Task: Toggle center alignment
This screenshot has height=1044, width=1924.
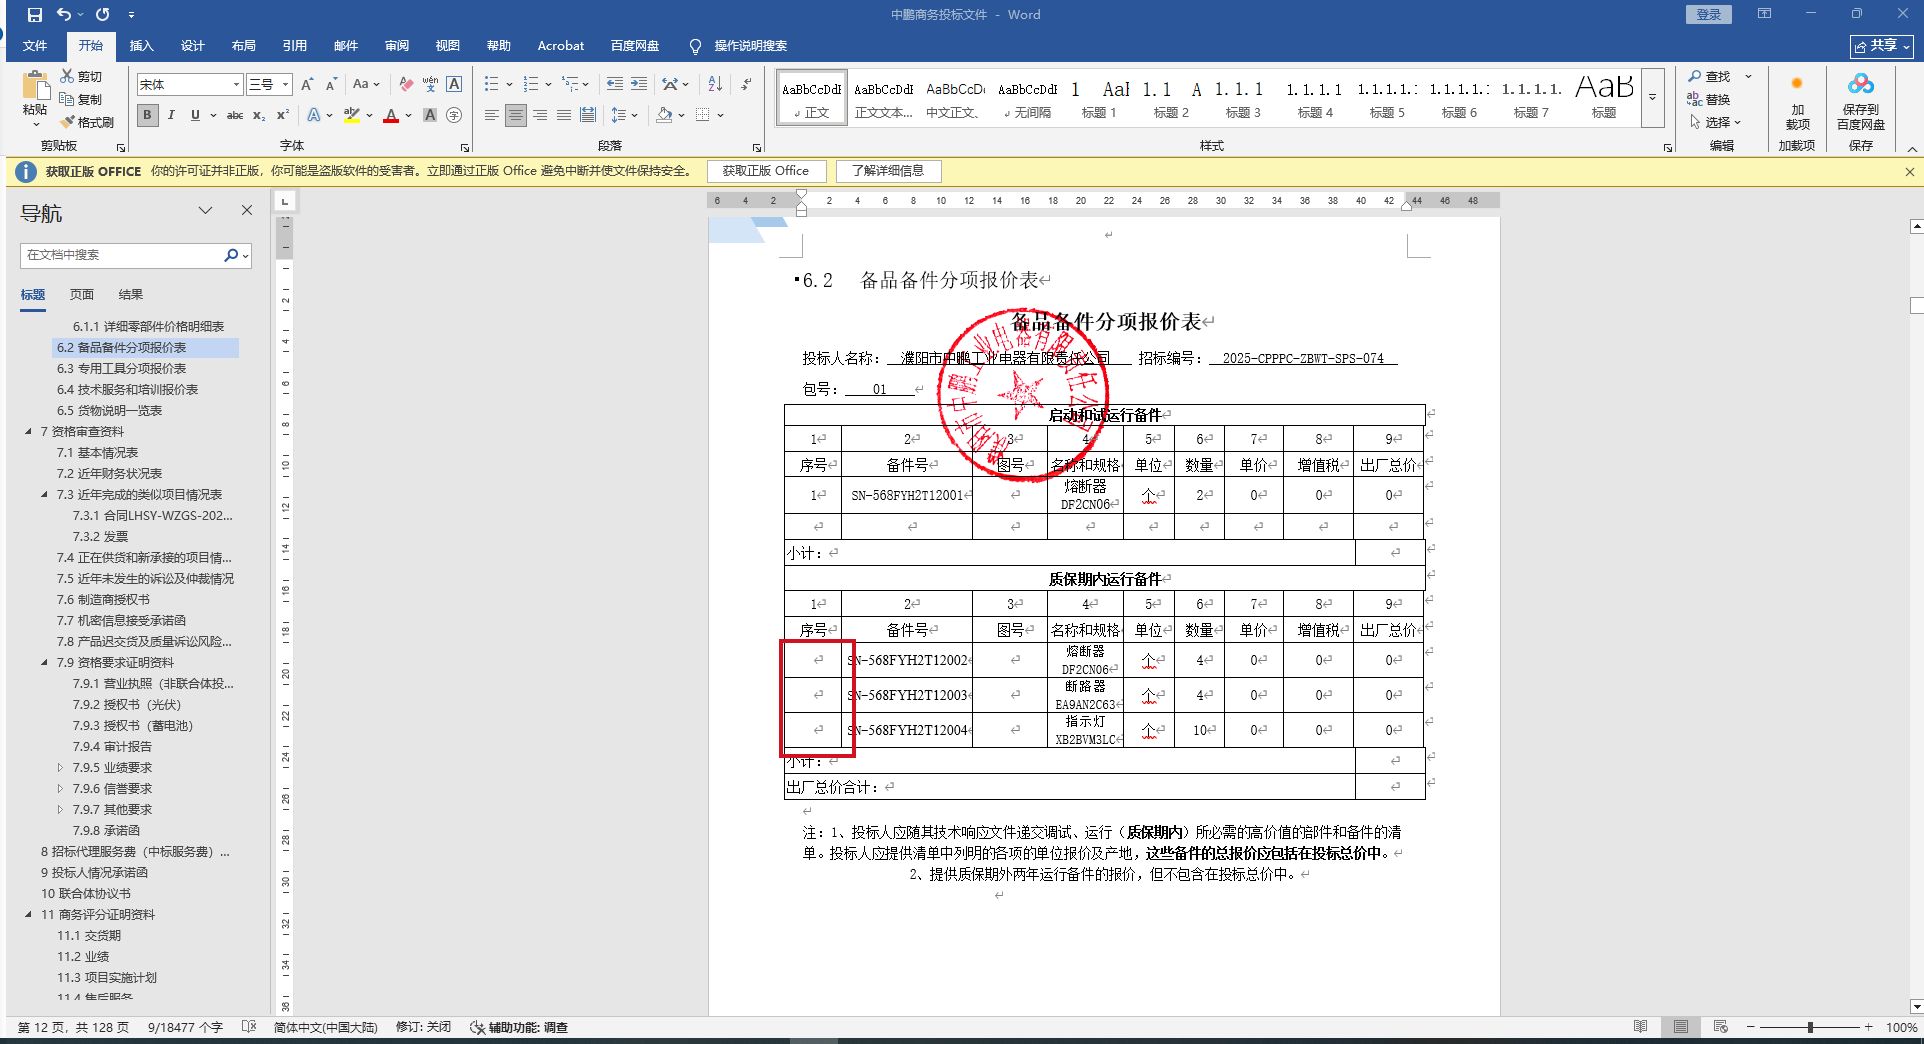Action: (x=515, y=116)
